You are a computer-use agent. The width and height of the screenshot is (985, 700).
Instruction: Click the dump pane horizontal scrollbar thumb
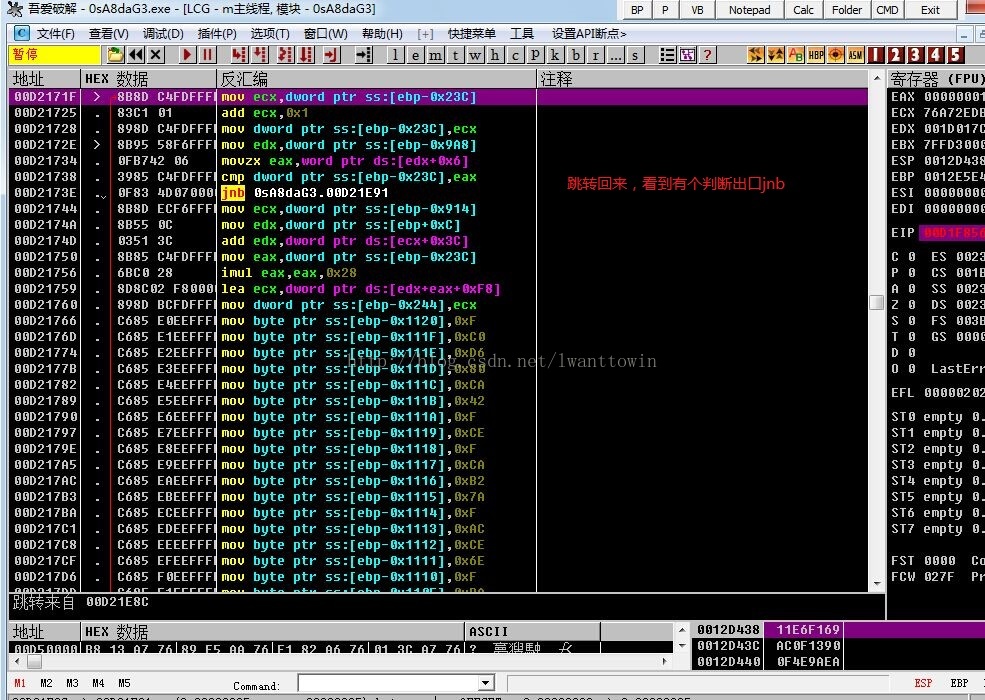[35, 661]
